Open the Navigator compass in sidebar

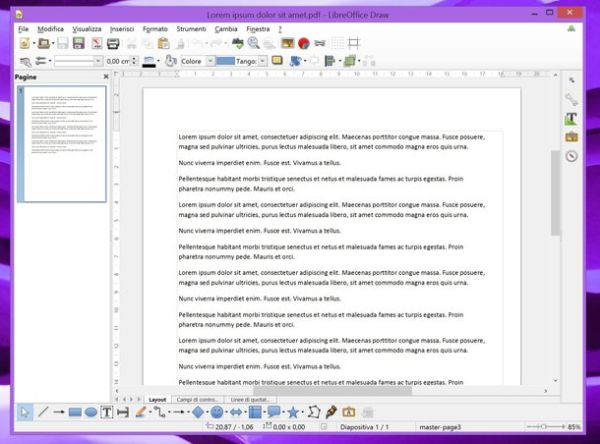click(x=571, y=155)
